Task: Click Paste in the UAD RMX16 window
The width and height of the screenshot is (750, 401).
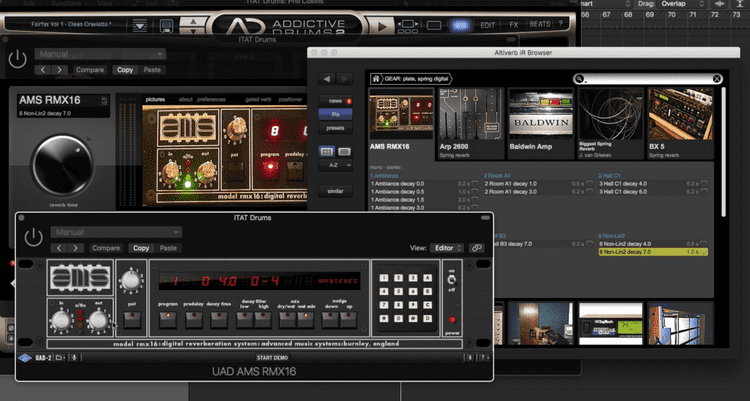Action: (168, 248)
